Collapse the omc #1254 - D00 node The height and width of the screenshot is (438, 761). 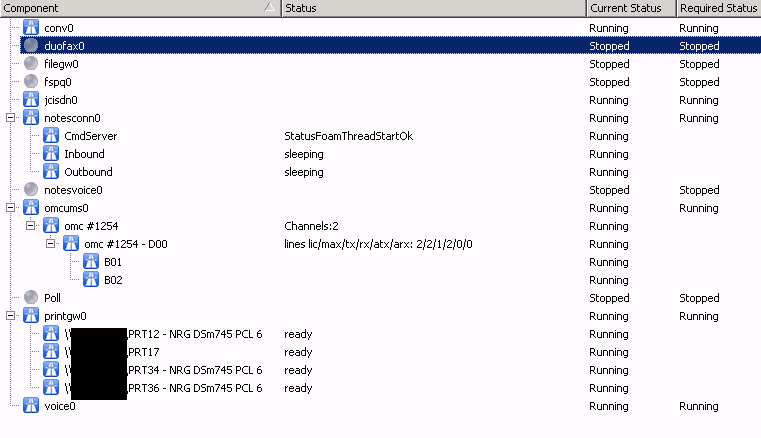pos(51,244)
